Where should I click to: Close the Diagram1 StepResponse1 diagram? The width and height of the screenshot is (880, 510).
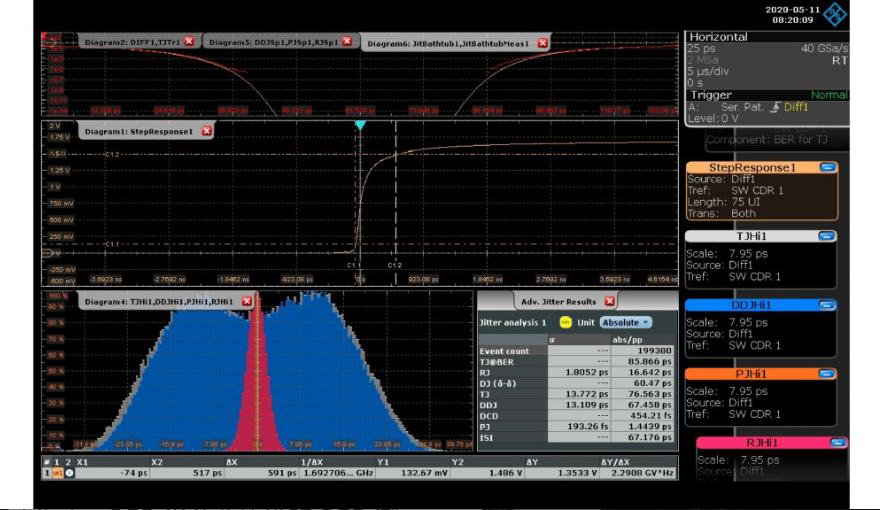click(207, 130)
